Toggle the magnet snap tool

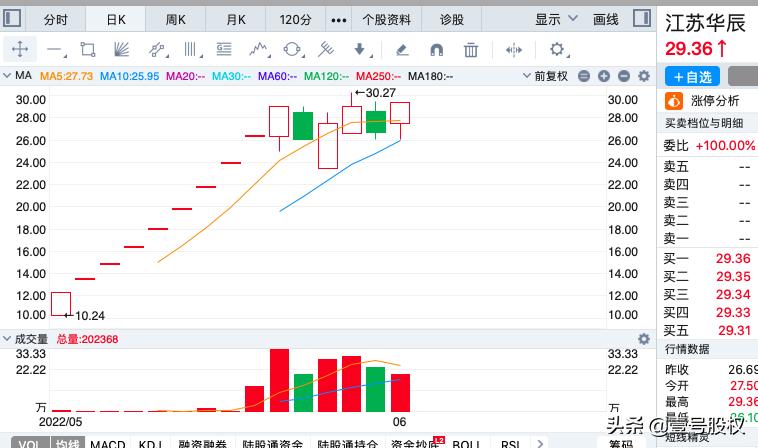coord(437,49)
